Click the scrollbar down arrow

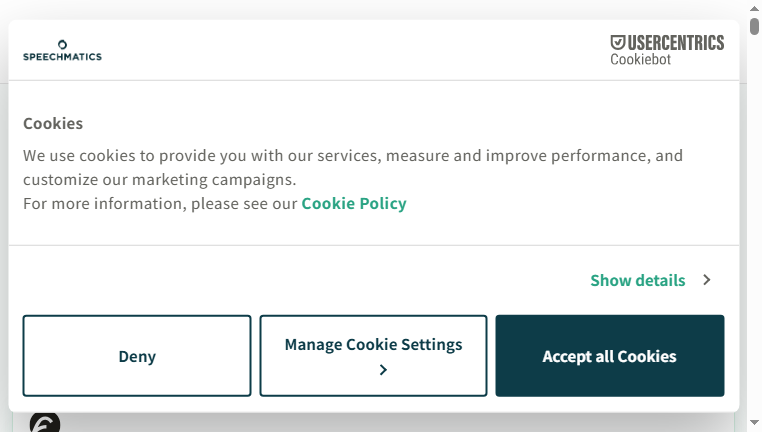click(x=754, y=423)
